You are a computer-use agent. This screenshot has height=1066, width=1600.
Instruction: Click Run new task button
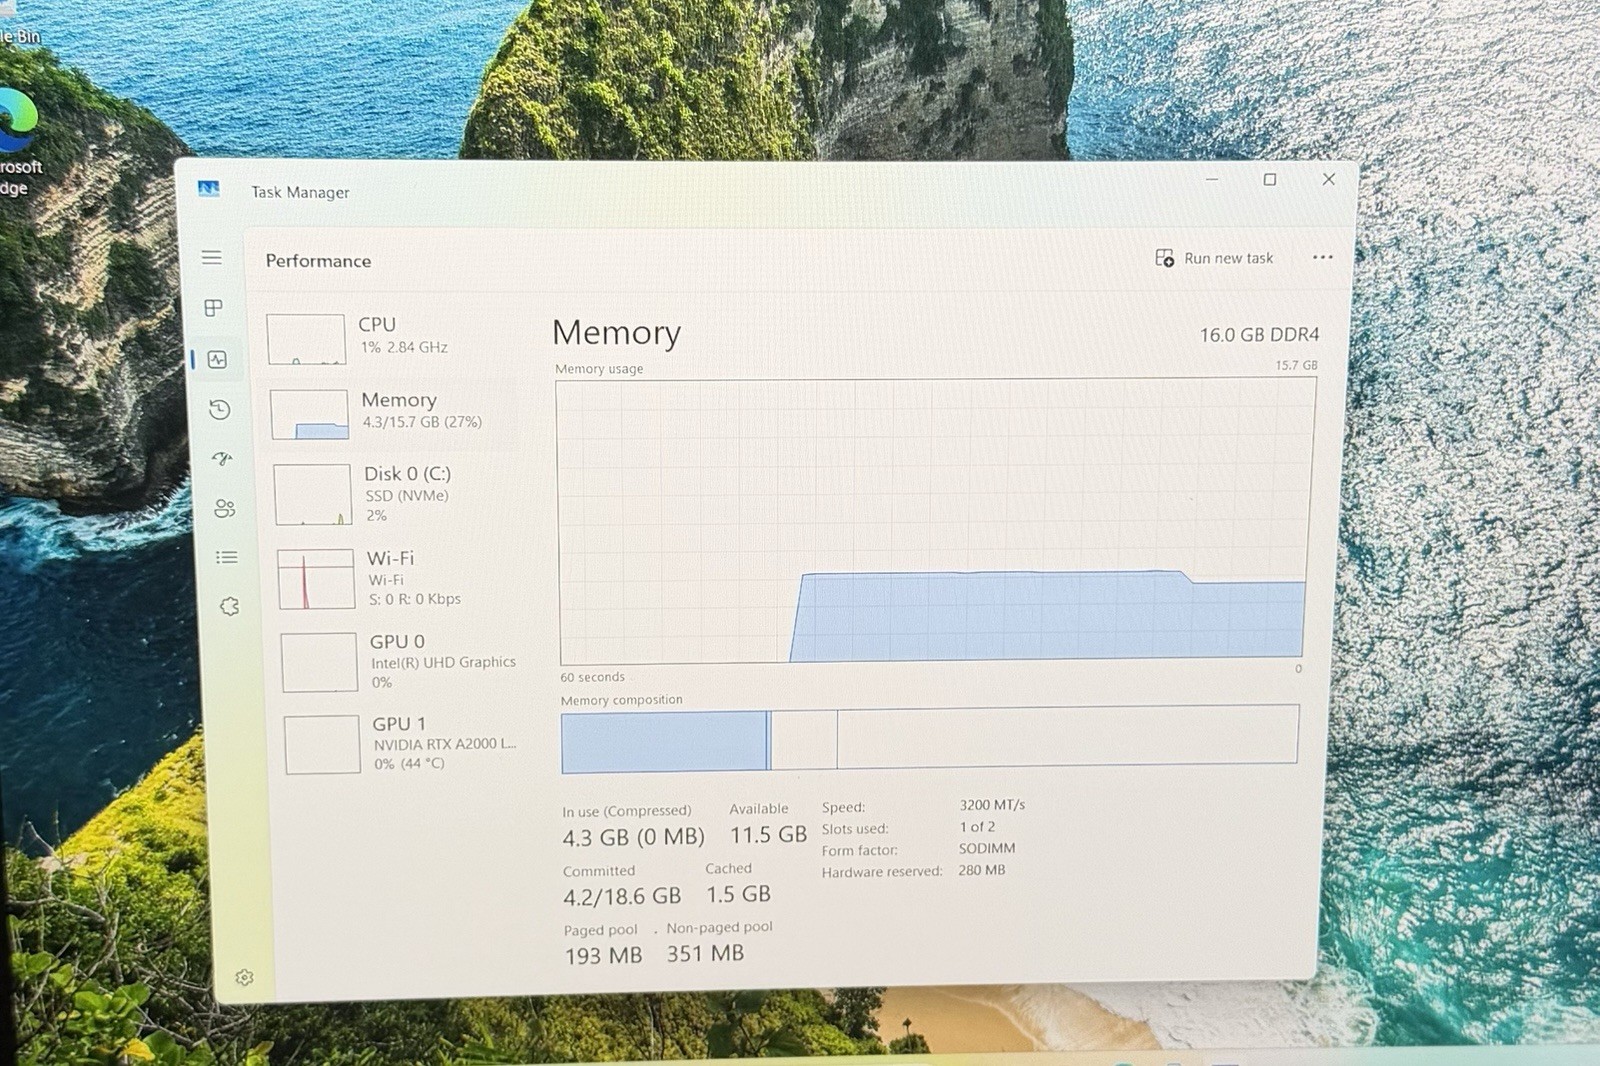[1214, 258]
